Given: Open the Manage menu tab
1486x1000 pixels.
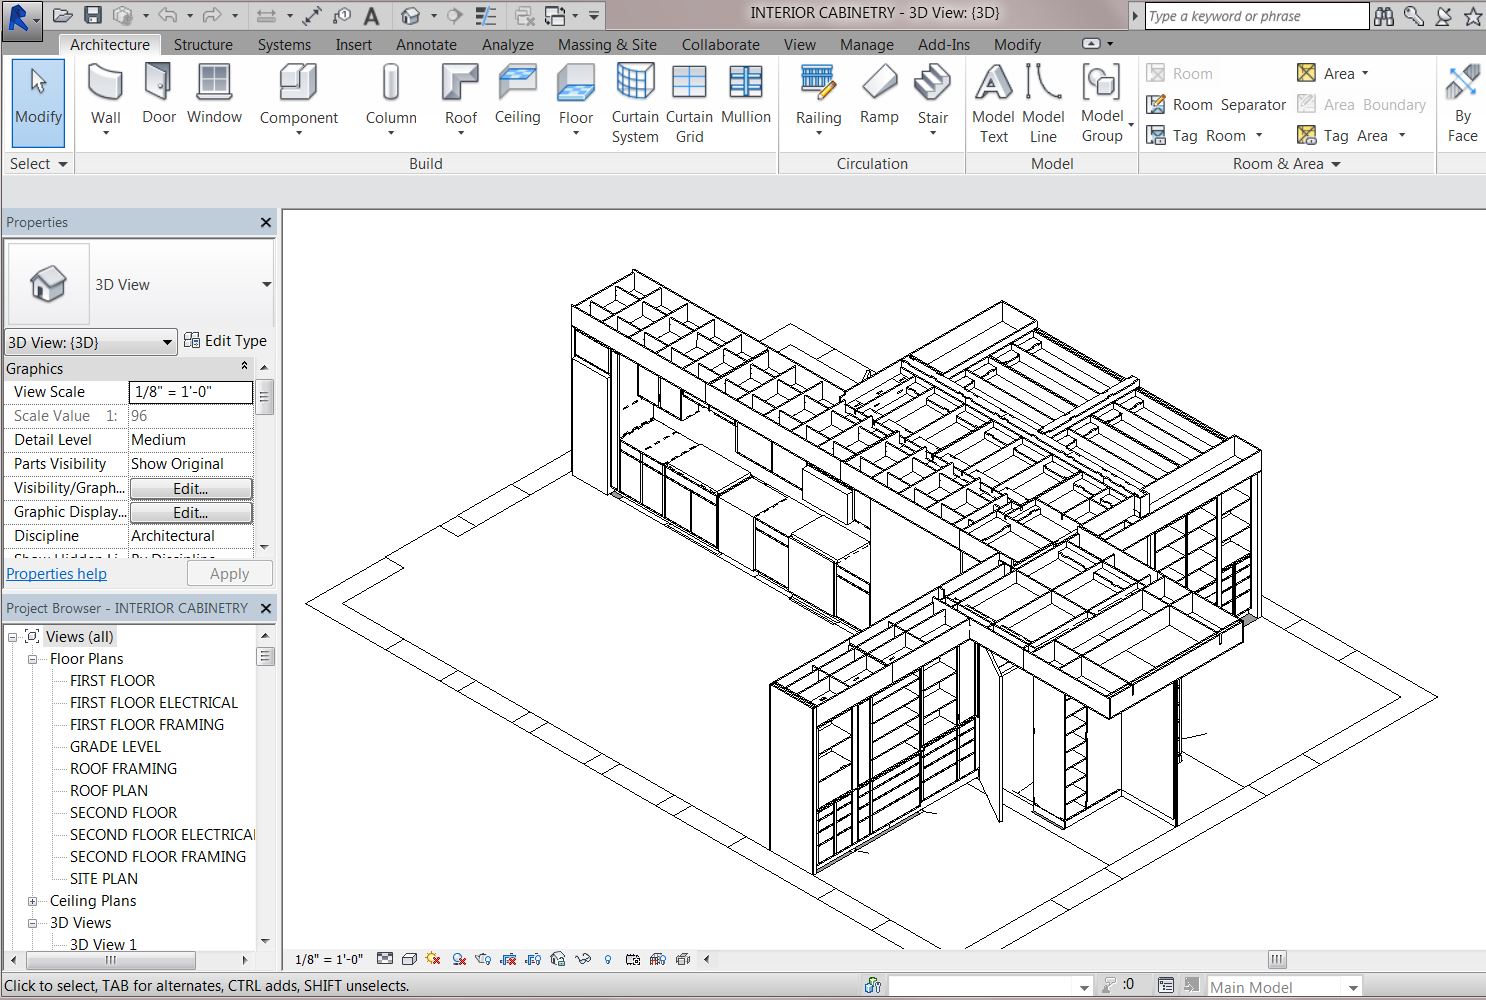Looking at the screenshot, I should click(866, 44).
